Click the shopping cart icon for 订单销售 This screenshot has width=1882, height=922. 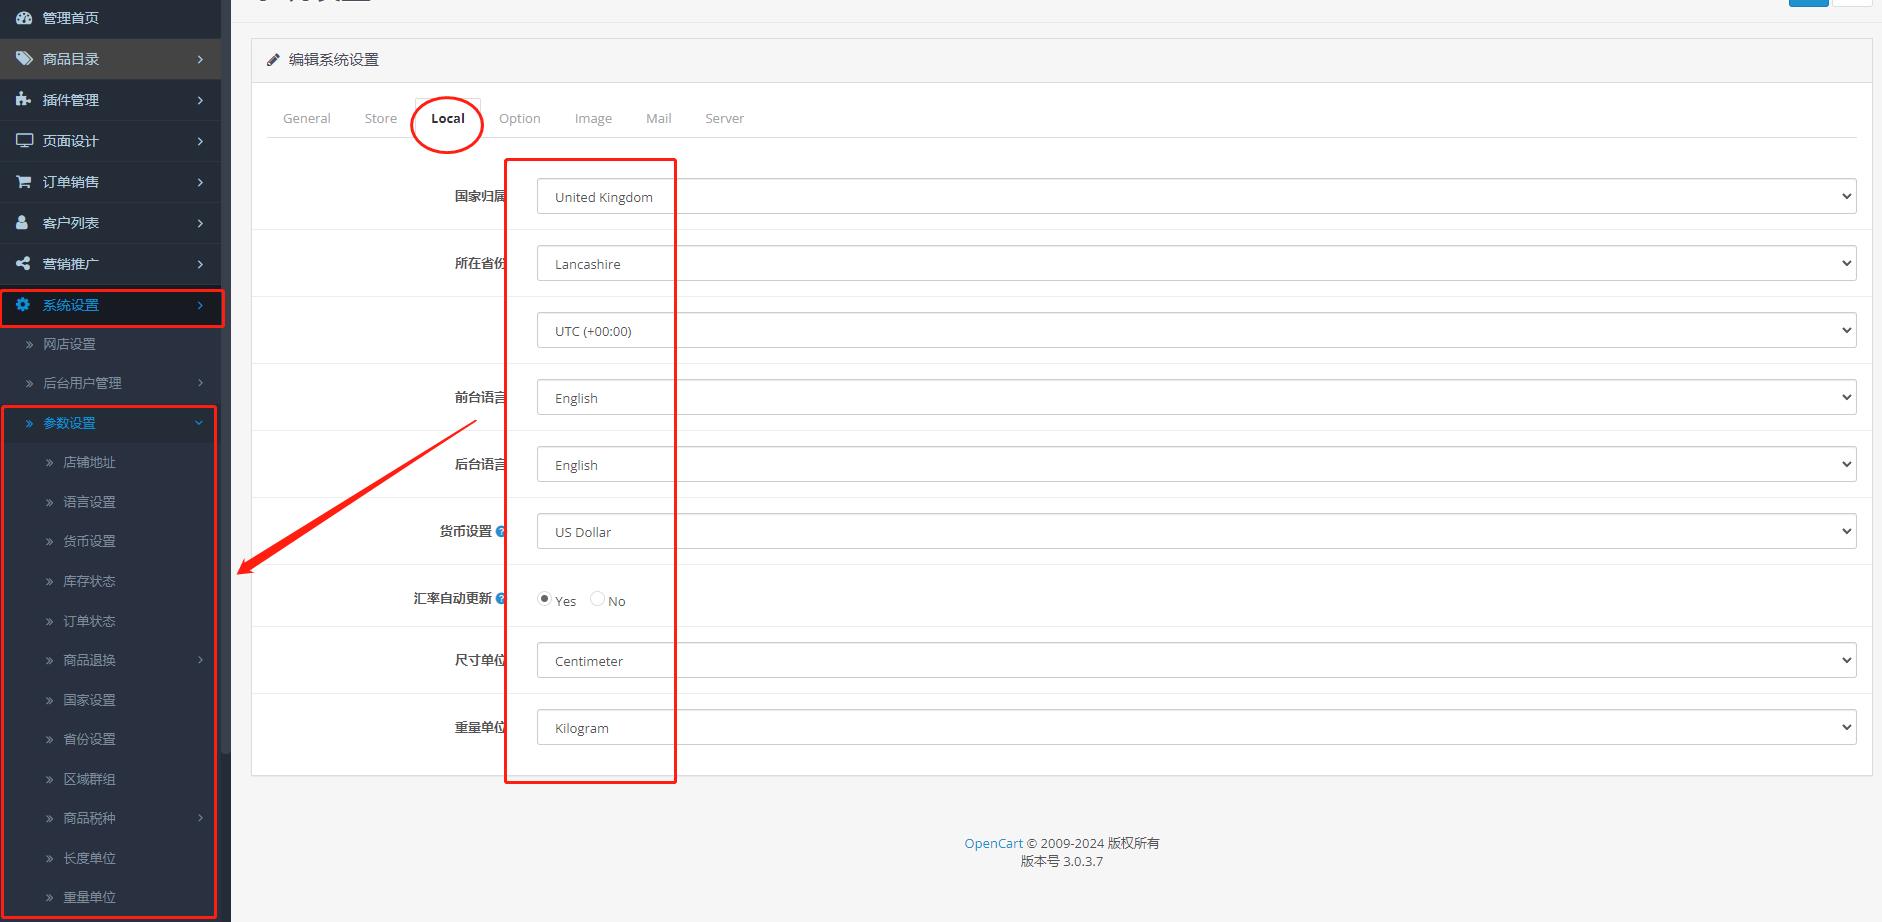click(x=24, y=182)
